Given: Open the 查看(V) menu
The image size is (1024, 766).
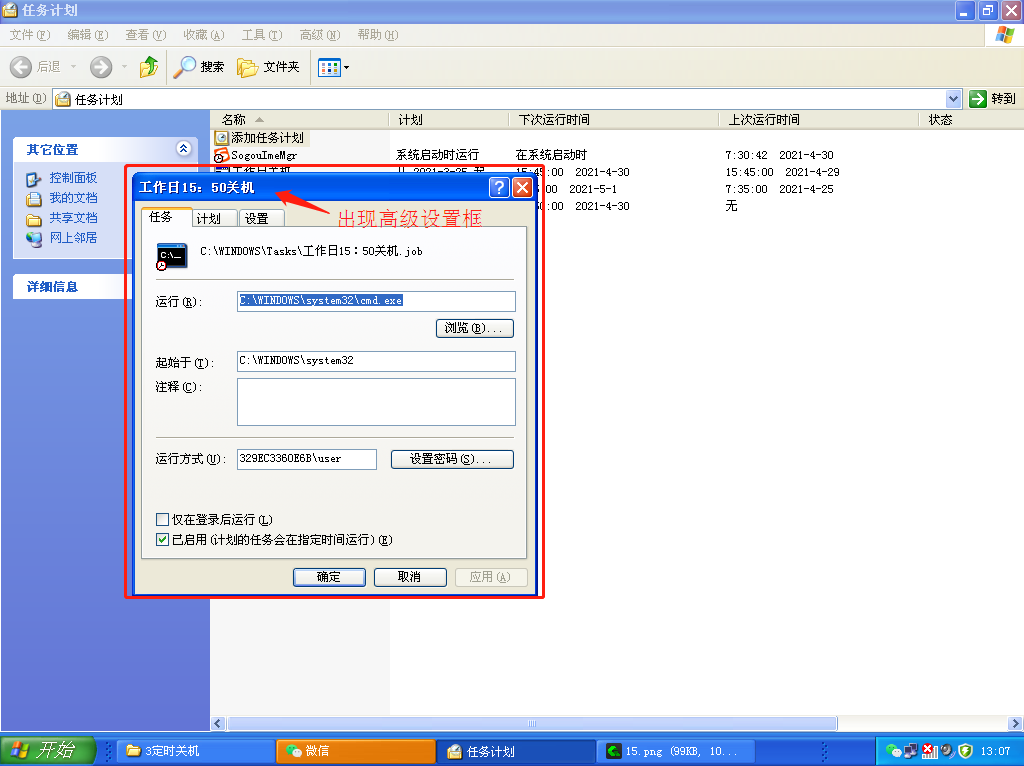Looking at the screenshot, I should point(146,35).
